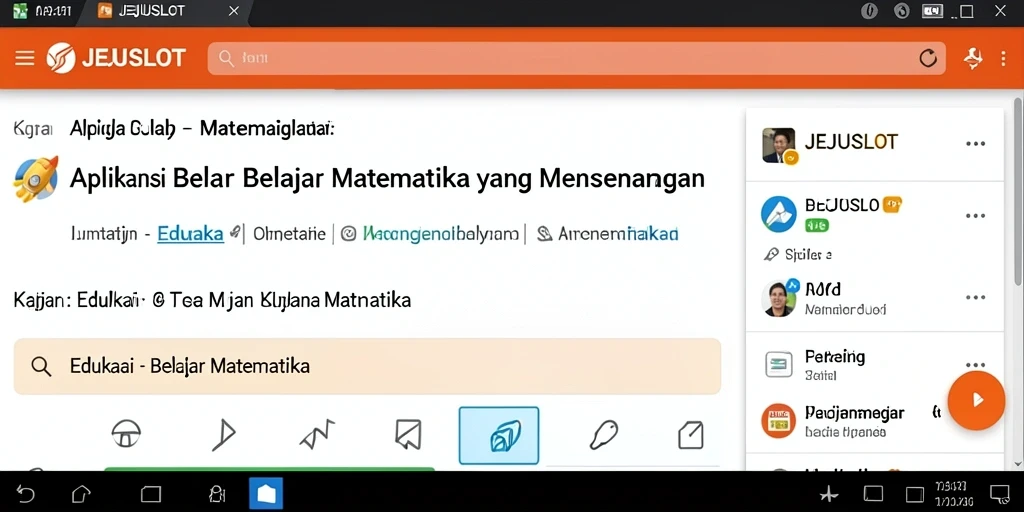Click the home icon in bottom bar
This screenshot has width=1024, height=512.
point(81,493)
